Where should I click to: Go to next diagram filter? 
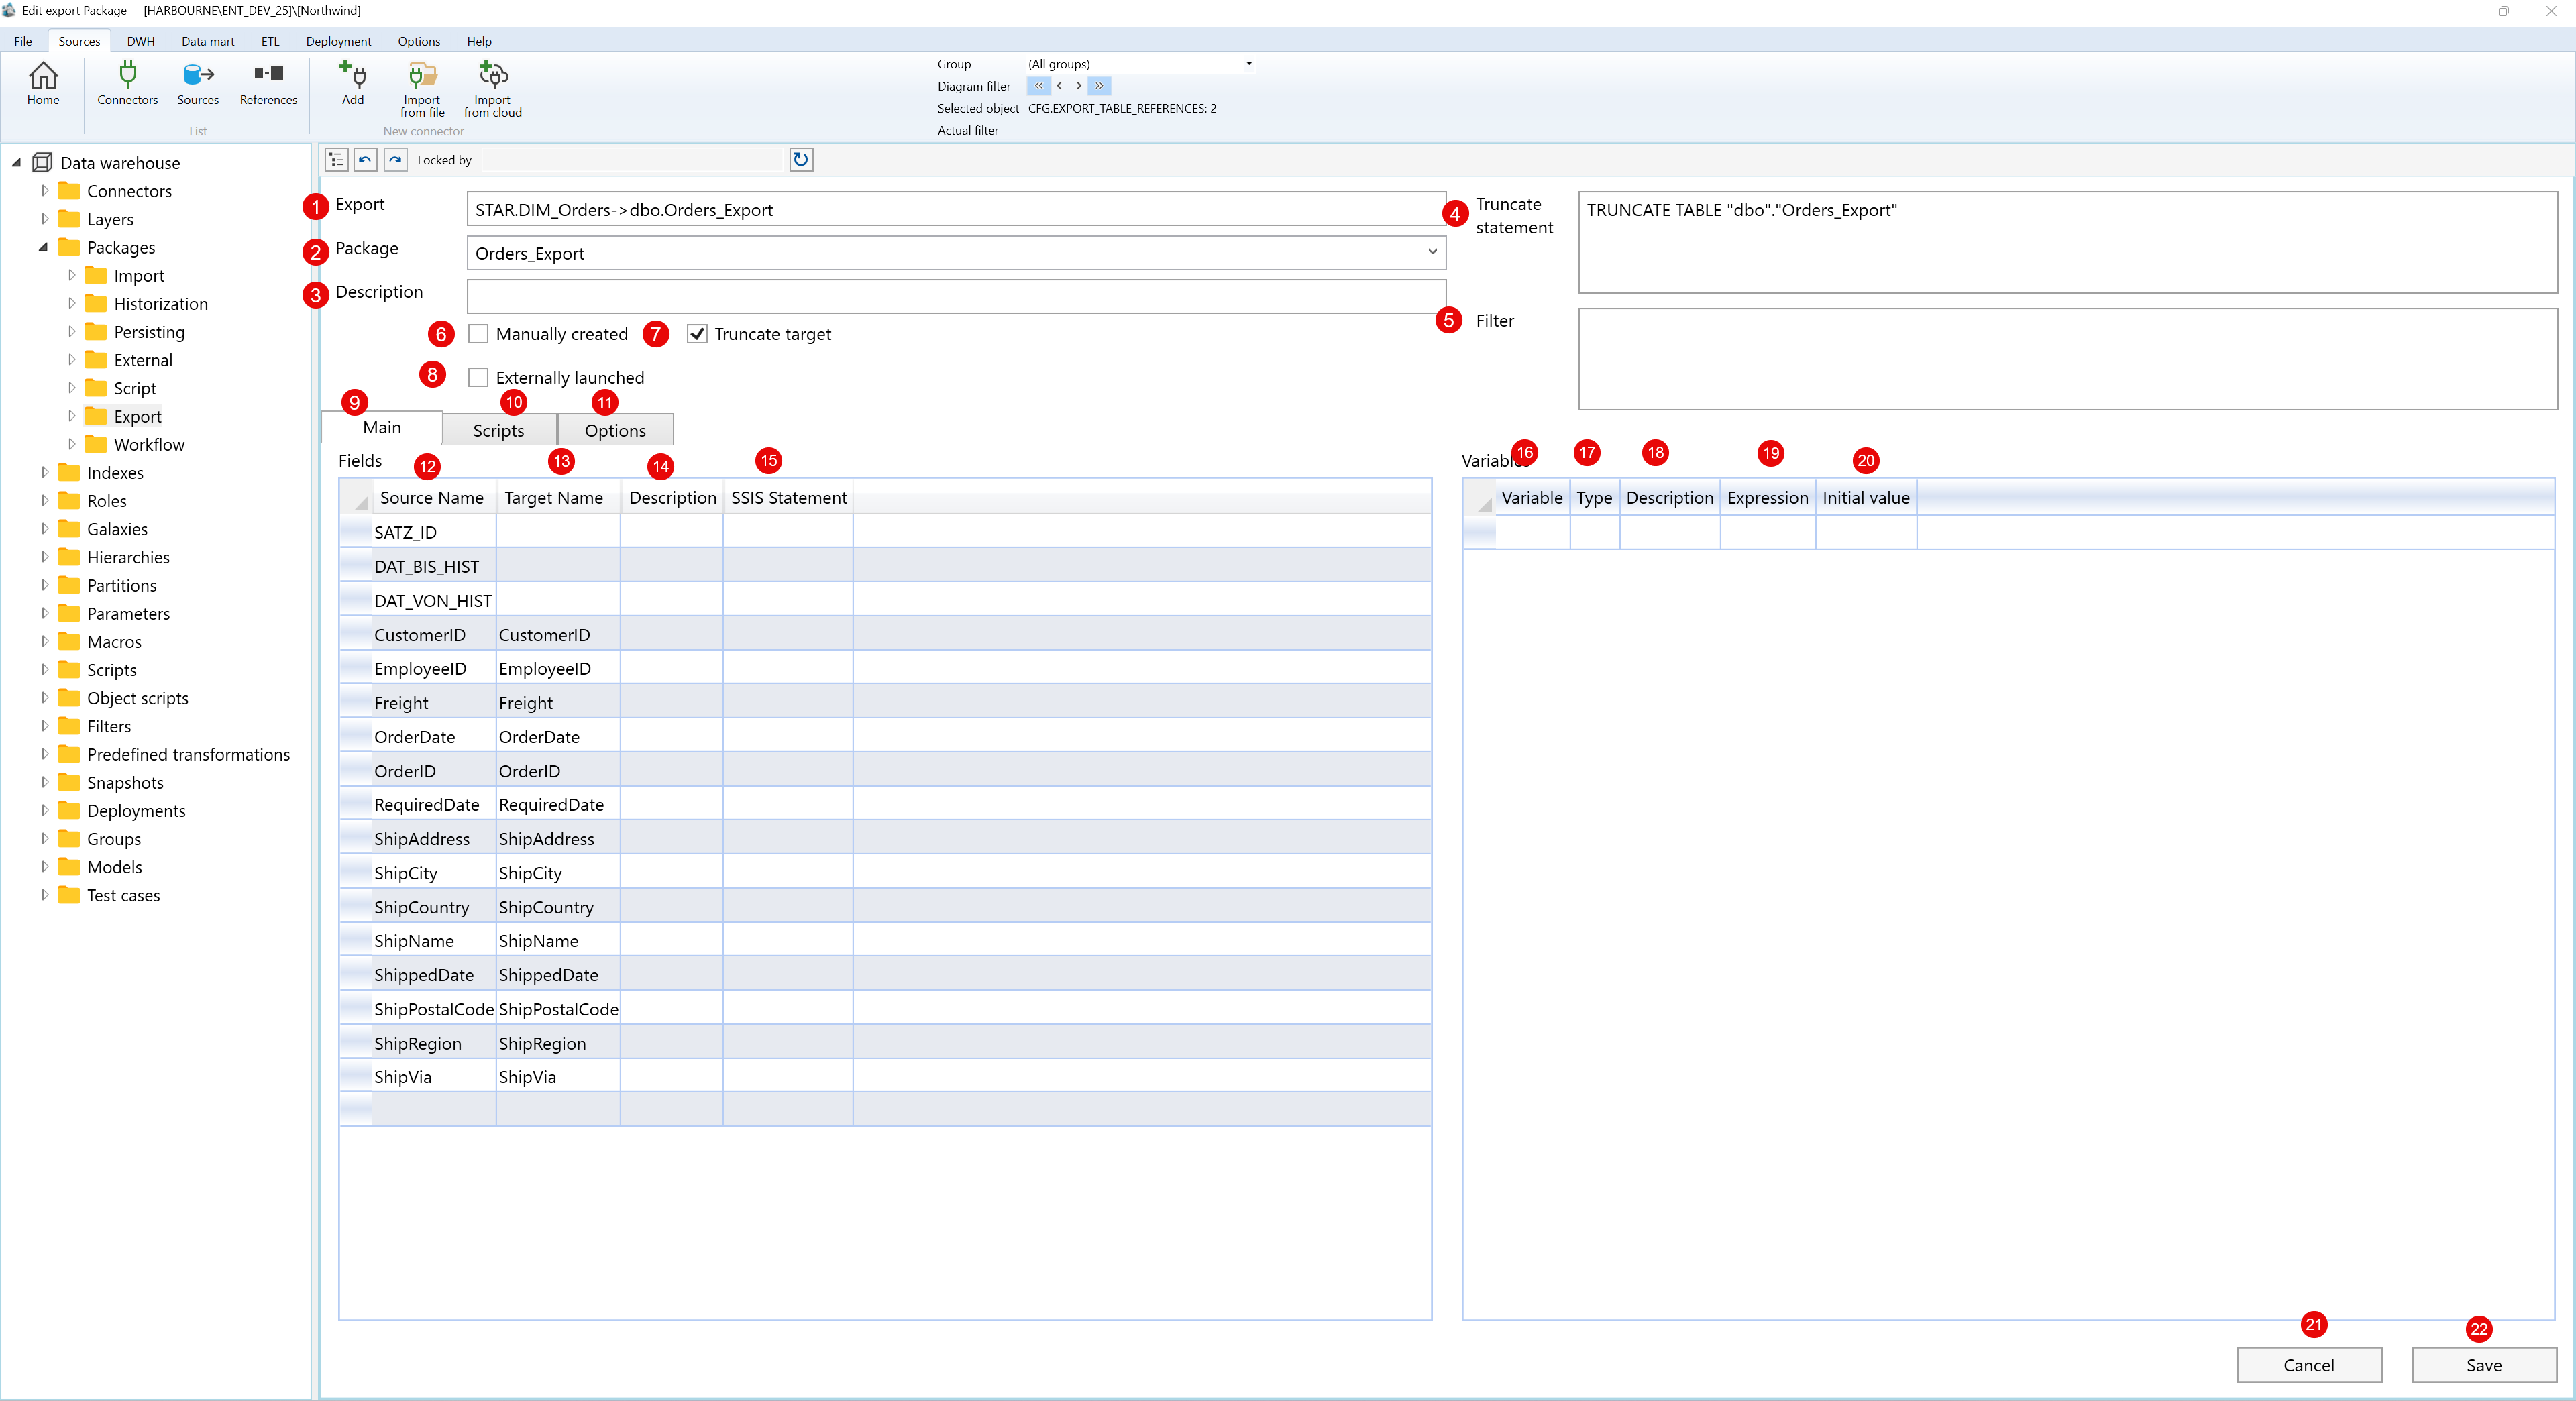1078,86
